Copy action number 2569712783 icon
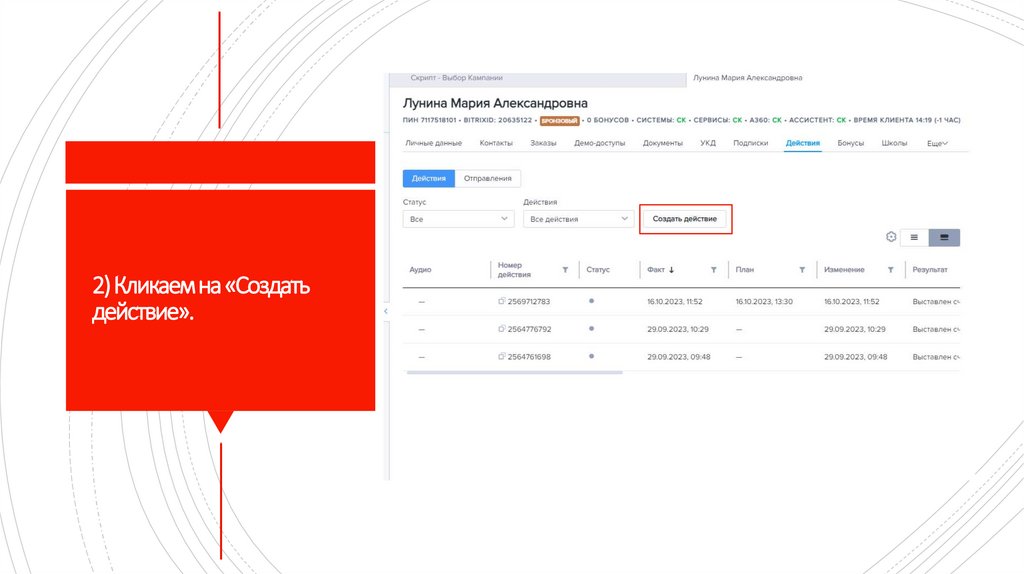This screenshot has height=574, width=1024. 502,301
